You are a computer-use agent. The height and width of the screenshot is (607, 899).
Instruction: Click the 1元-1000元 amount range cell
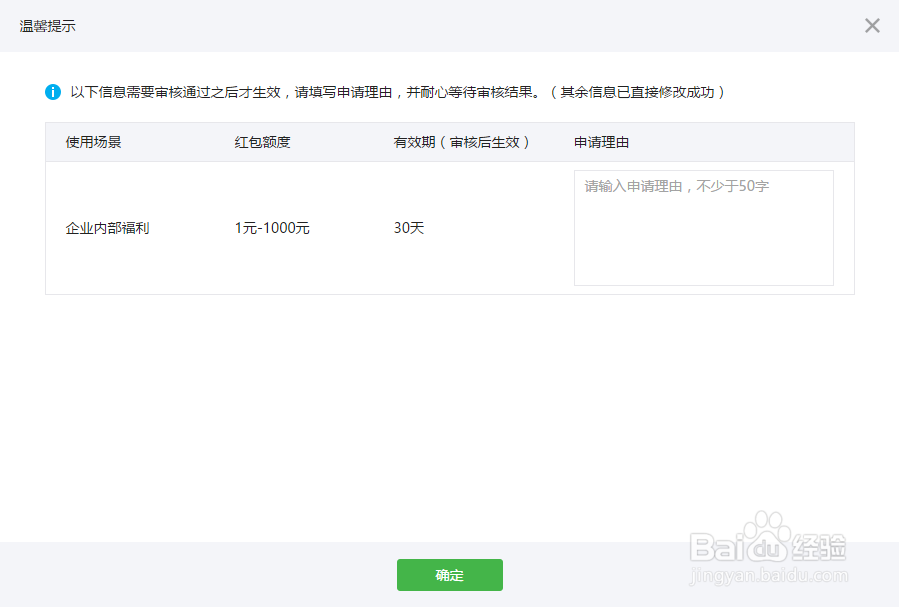click(x=271, y=227)
